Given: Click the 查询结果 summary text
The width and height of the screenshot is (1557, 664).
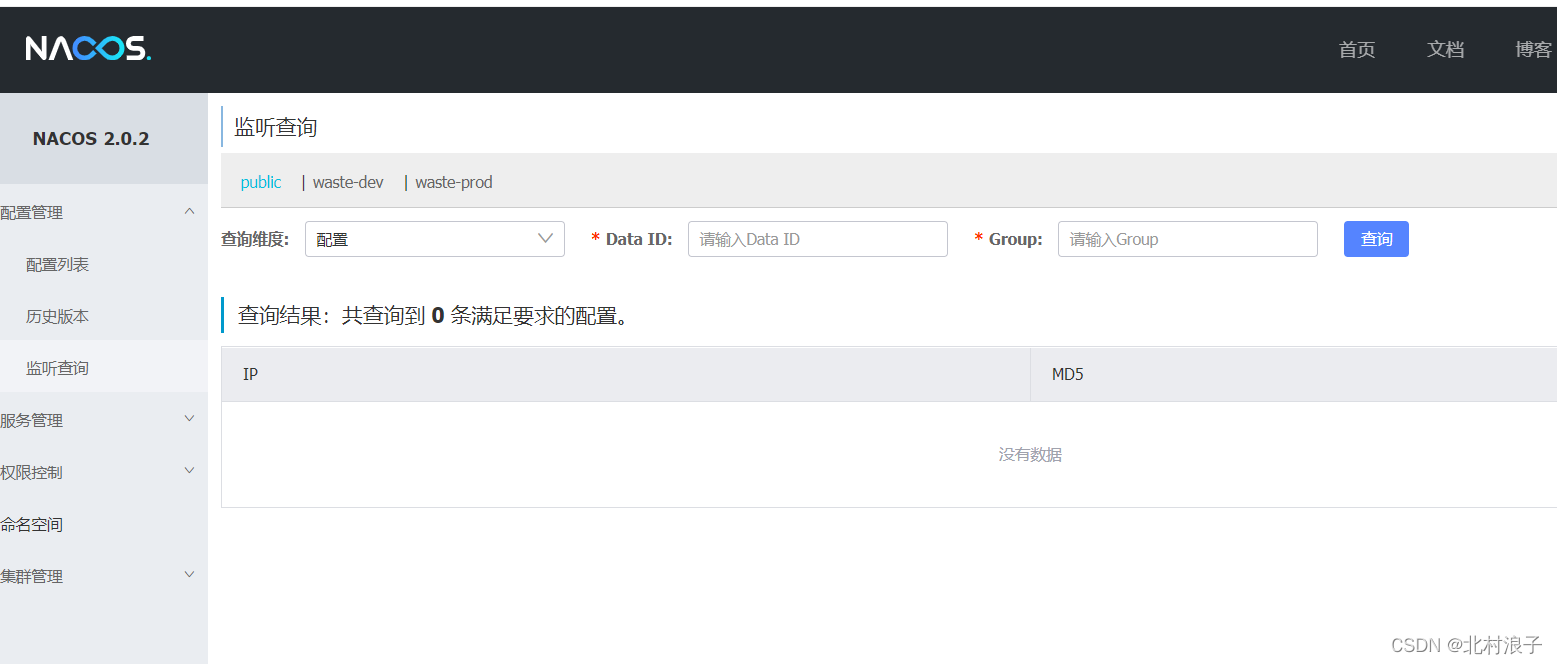Looking at the screenshot, I should tap(433, 316).
